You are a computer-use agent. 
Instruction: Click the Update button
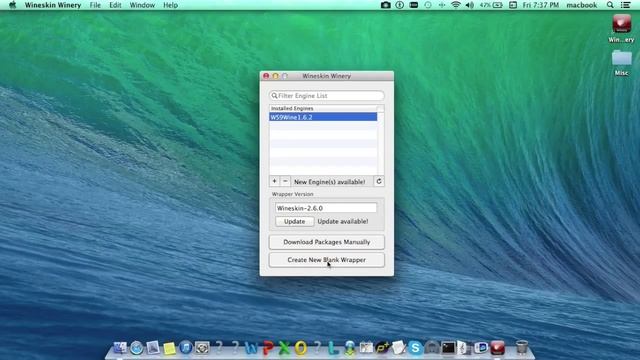[294, 221]
